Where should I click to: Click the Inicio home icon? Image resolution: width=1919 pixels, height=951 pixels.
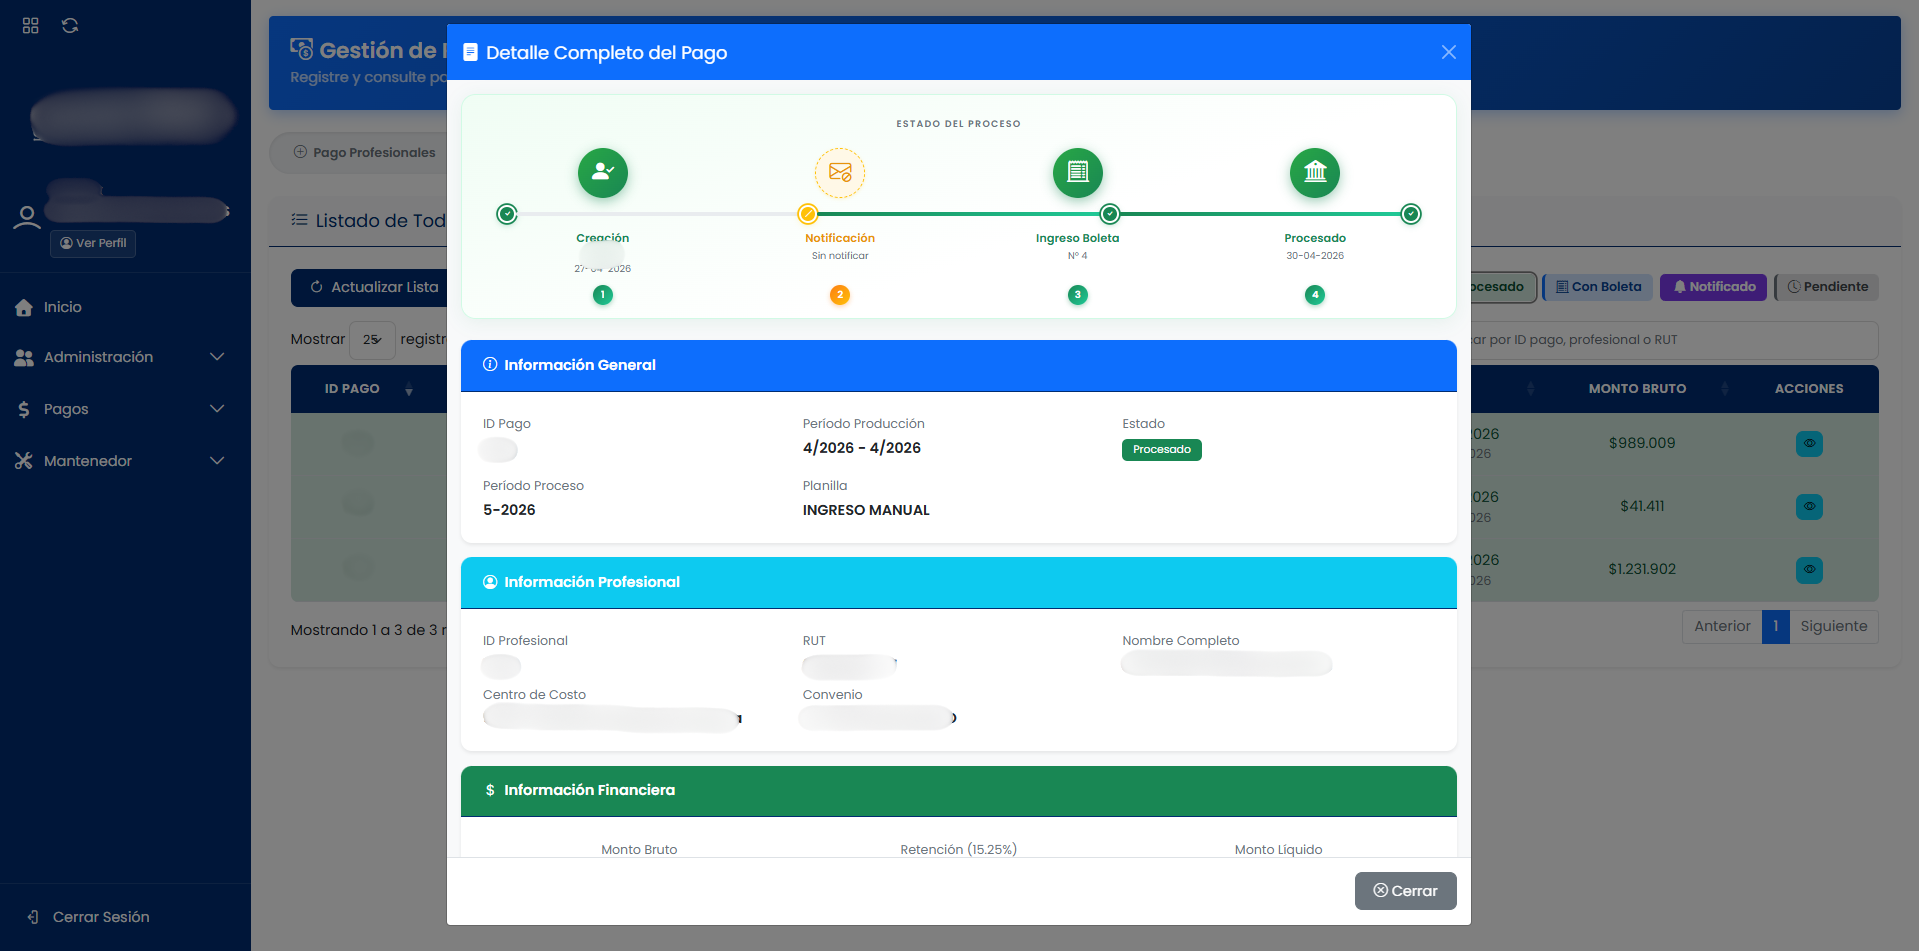pyautogui.click(x=24, y=308)
